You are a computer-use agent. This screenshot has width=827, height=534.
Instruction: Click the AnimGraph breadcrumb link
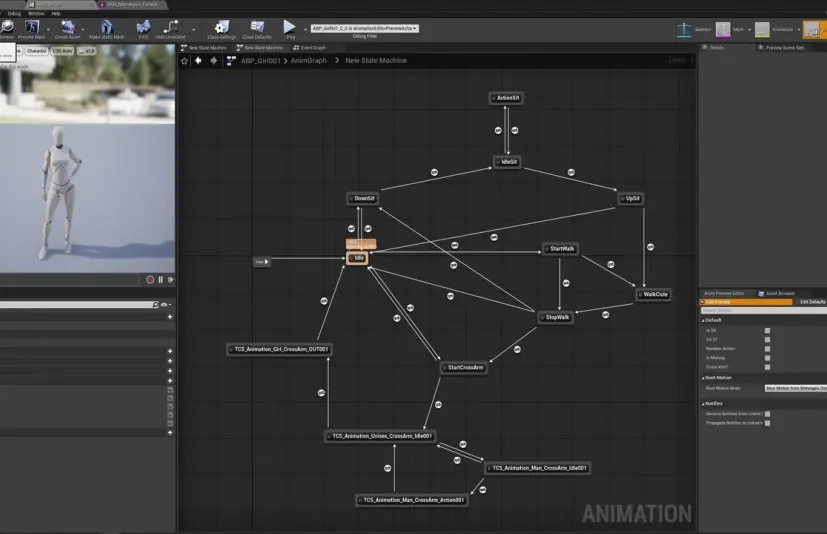point(309,61)
